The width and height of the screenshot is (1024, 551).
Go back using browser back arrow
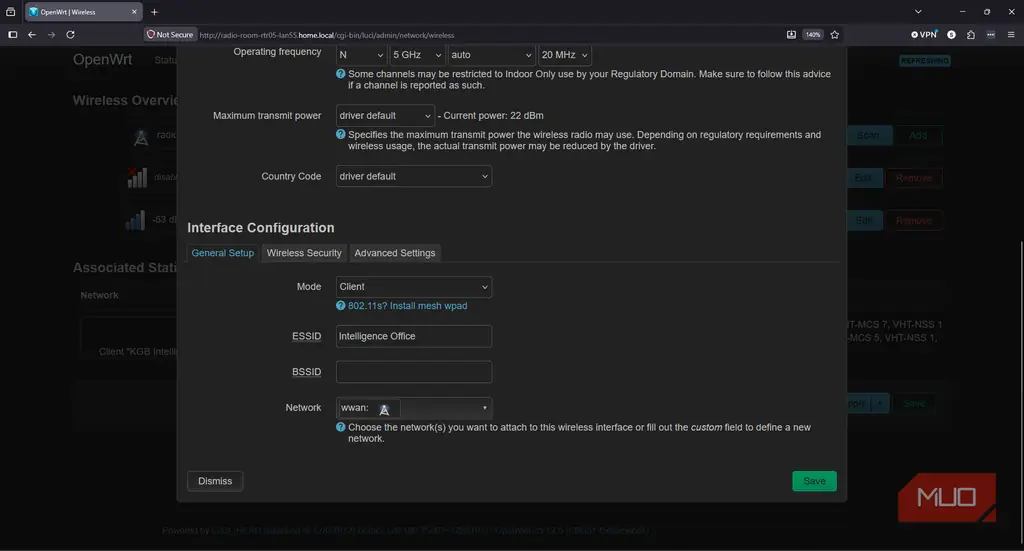pos(32,35)
